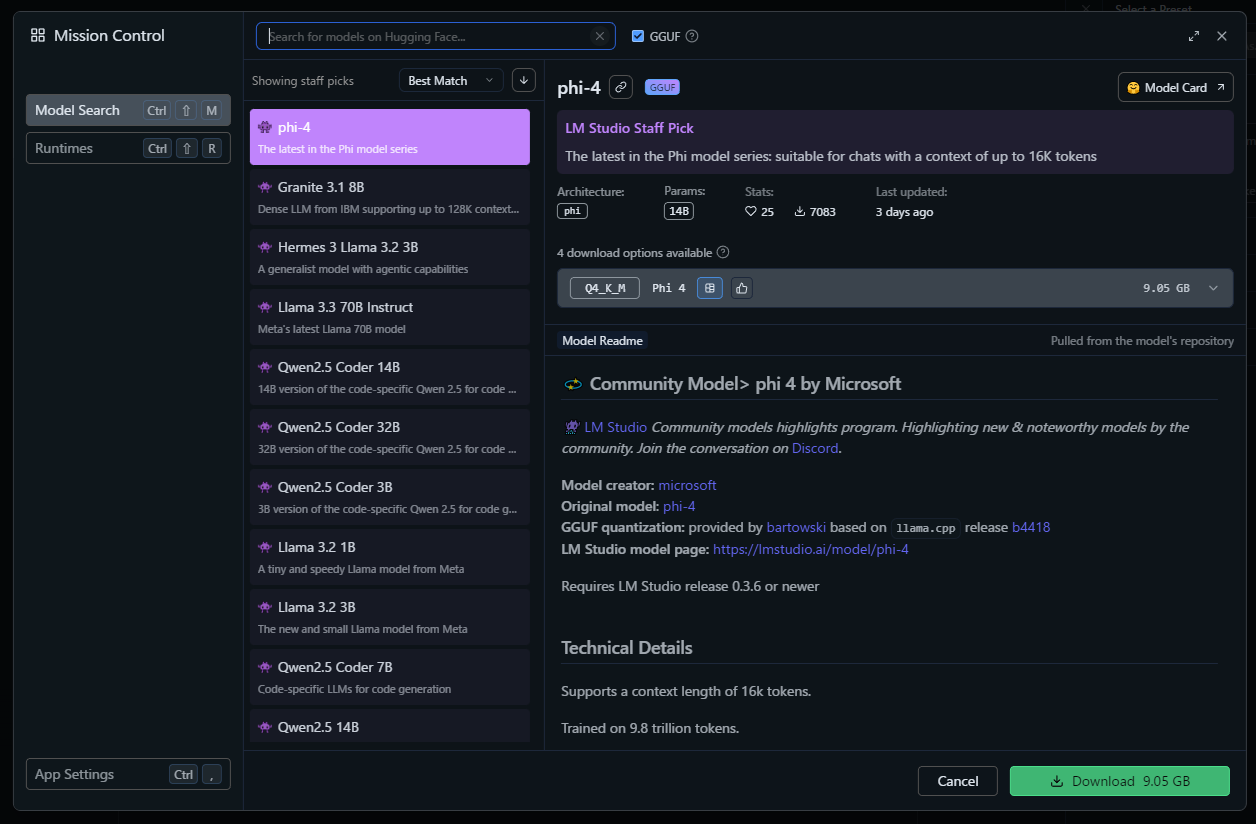Expand the Q4_K_M download option chevron
Screen dimensions: 1256x824
pos(1213,288)
